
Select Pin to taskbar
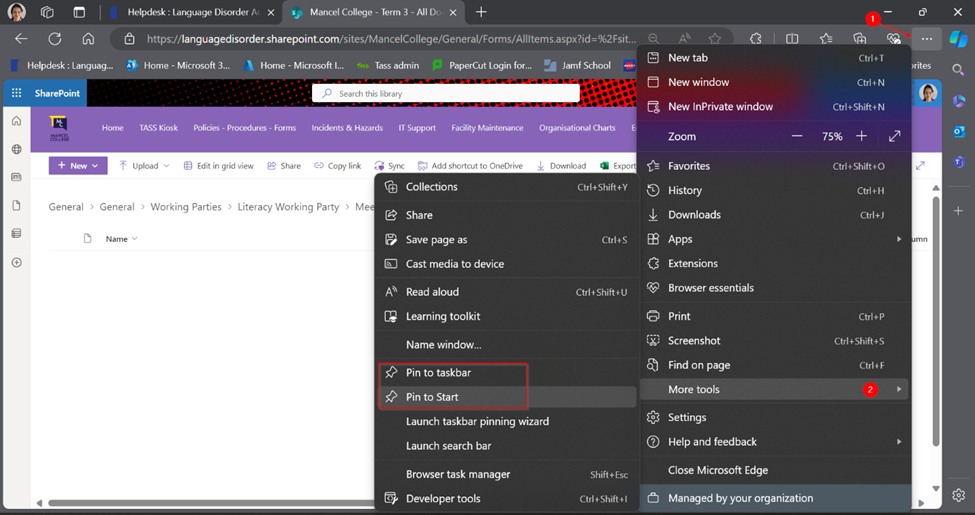click(x=438, y=373)
